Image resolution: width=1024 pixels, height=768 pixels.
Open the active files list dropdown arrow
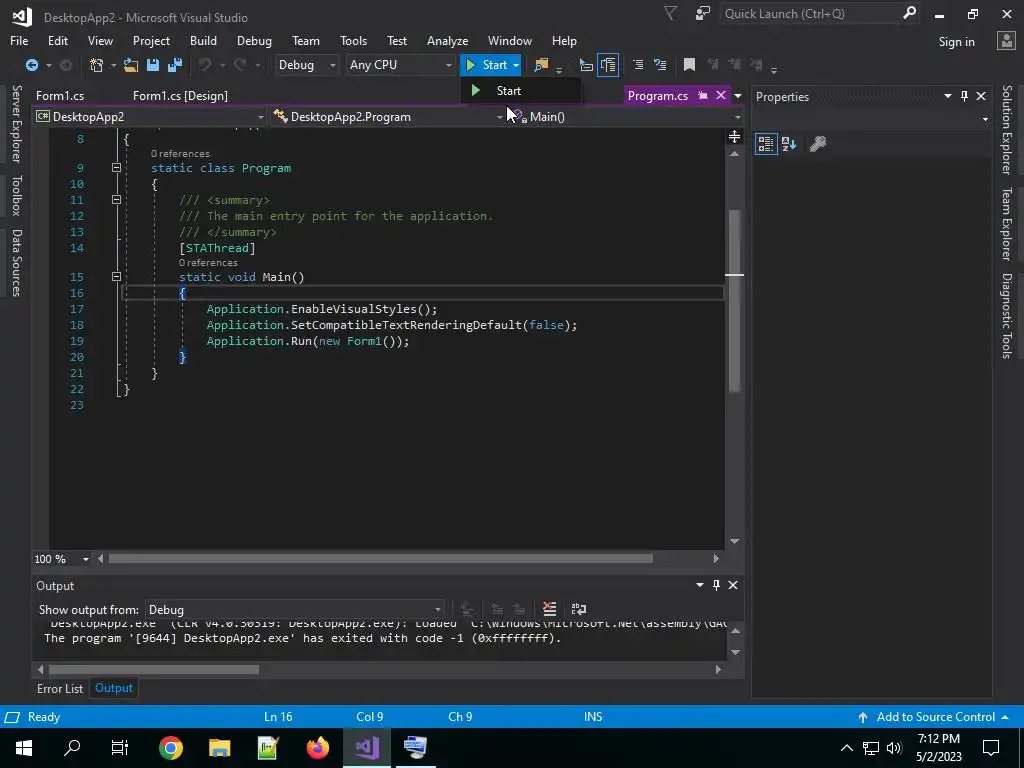[x=738, y=96]
